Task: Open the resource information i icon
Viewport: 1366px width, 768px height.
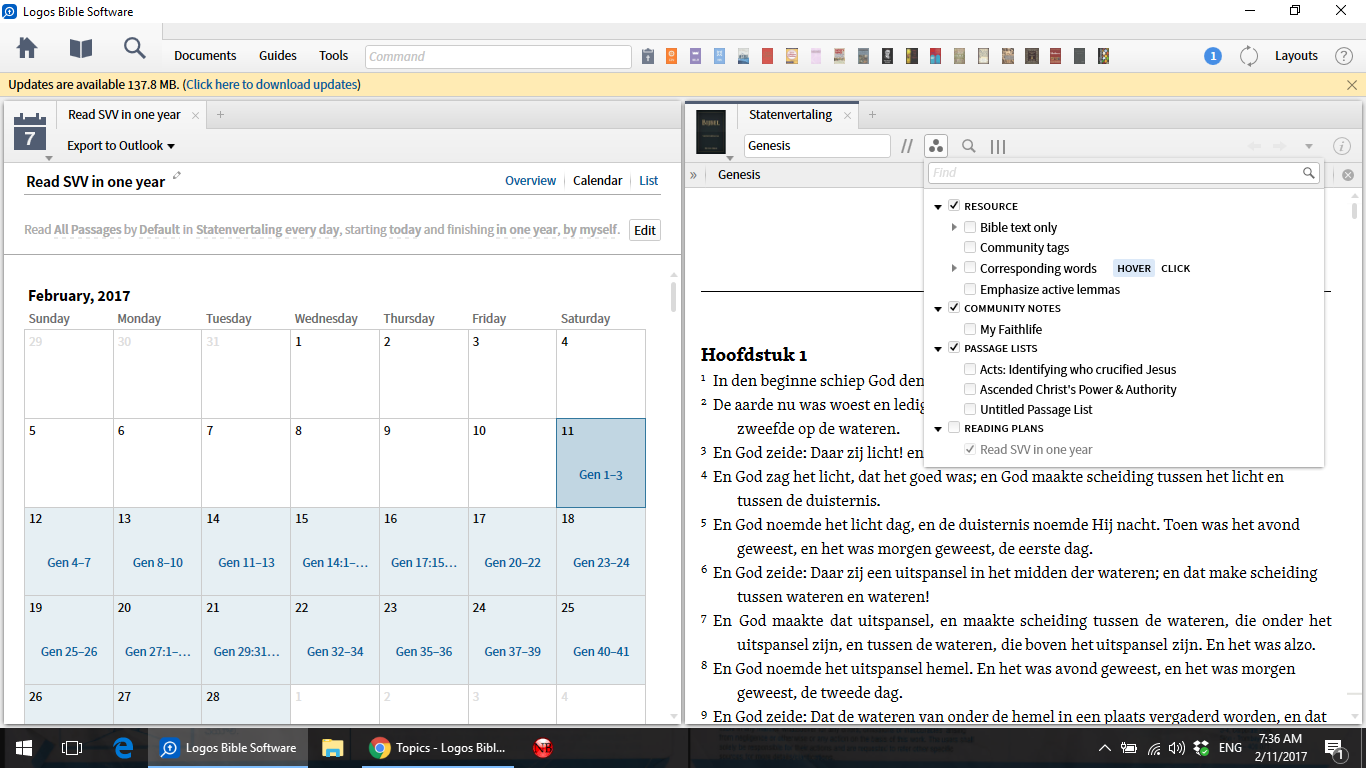Action: point(1342,146)
